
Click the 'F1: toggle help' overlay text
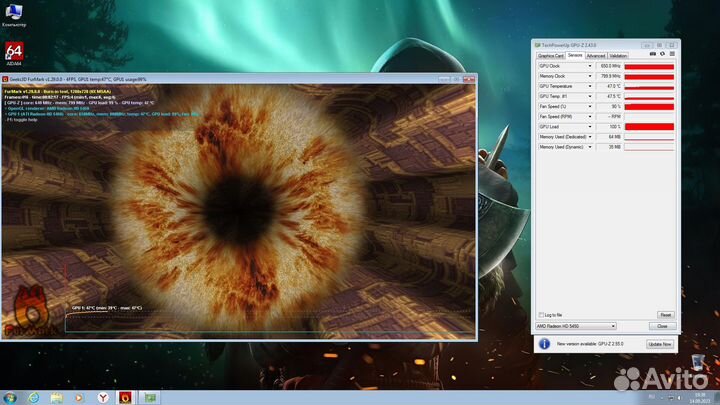coord(22,119)
